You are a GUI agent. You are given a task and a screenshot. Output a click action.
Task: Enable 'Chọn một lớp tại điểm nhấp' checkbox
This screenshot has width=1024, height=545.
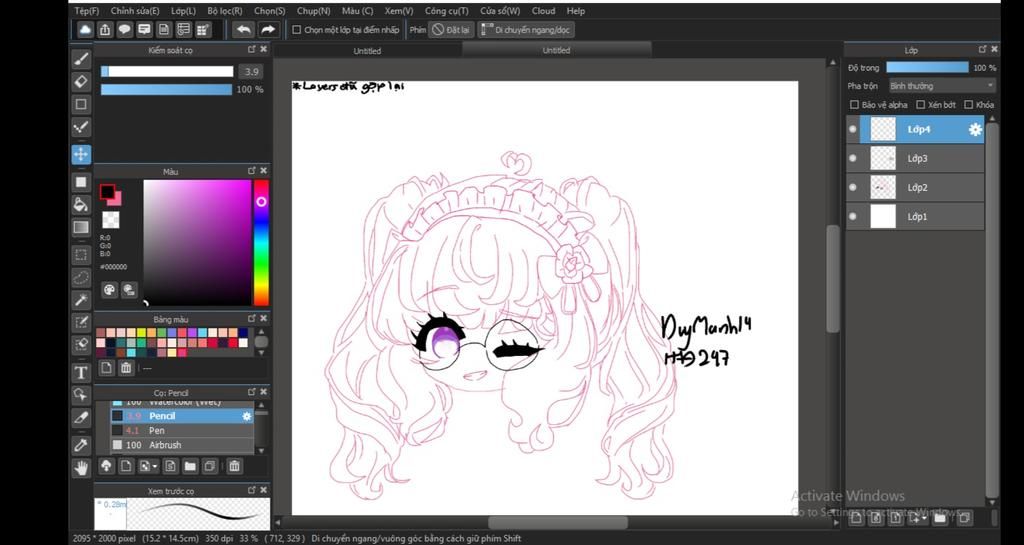[296, 30]
